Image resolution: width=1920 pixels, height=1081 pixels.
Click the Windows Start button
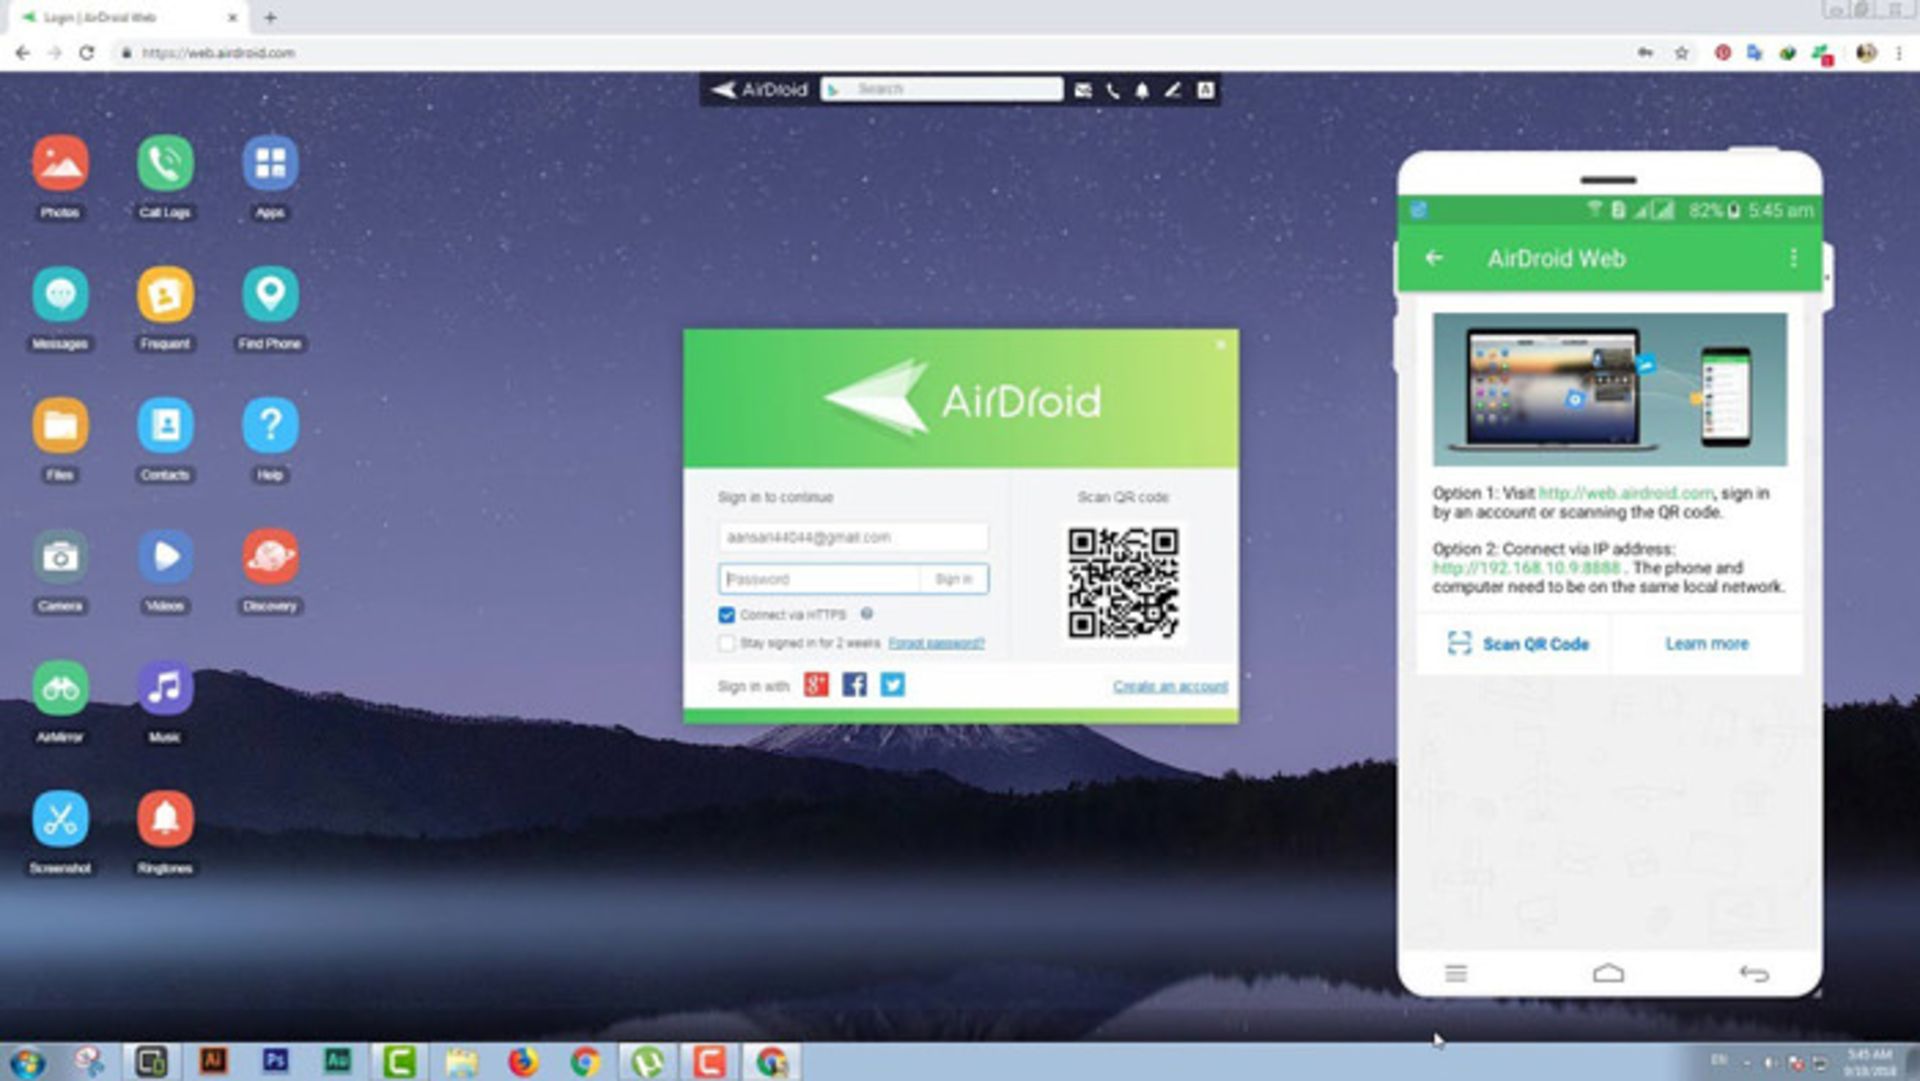tap(27, 1062)
